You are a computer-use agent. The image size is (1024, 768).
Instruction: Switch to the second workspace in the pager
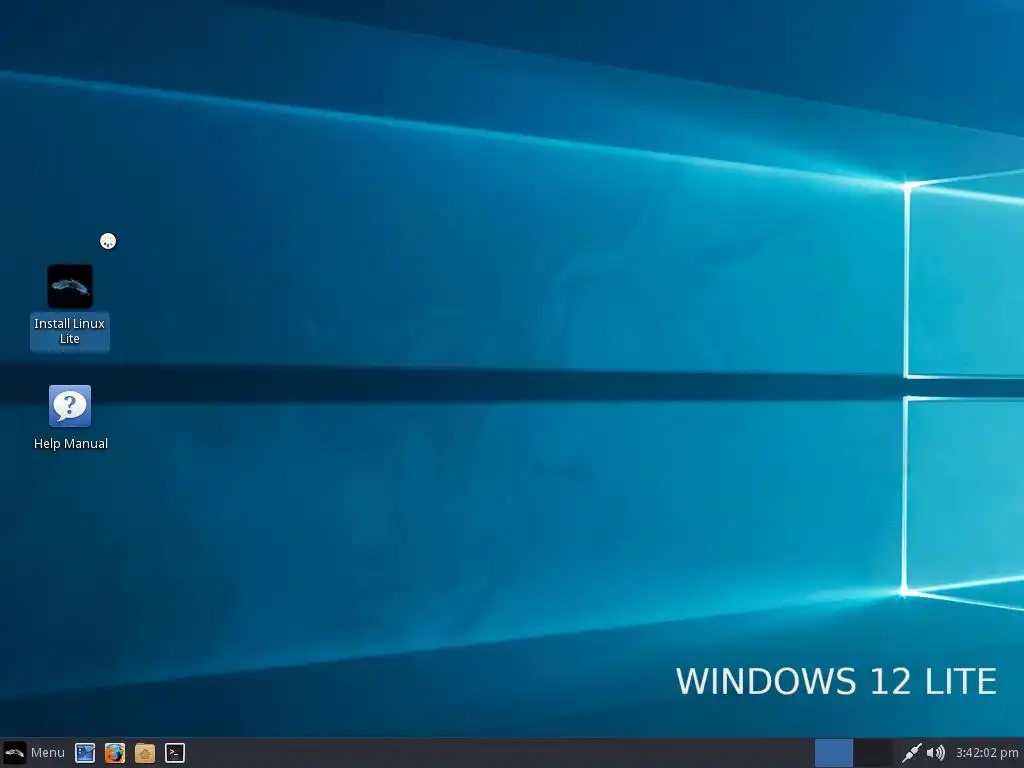click(x=873, y=753)
